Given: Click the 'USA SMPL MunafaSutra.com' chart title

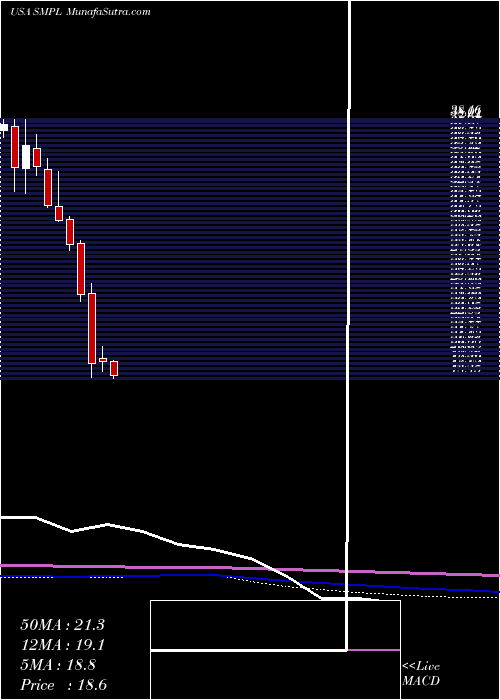Looking at the screenshot, I should [80, 12].
